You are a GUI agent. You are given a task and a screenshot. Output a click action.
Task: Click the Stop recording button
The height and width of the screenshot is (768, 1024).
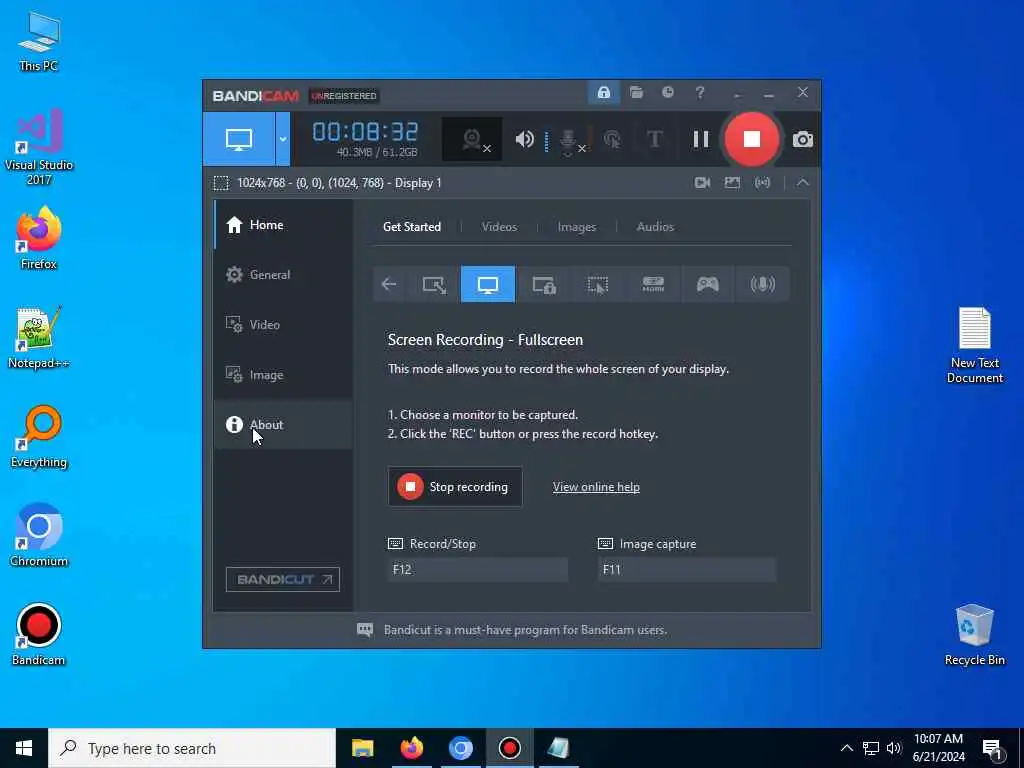(455, 487)
